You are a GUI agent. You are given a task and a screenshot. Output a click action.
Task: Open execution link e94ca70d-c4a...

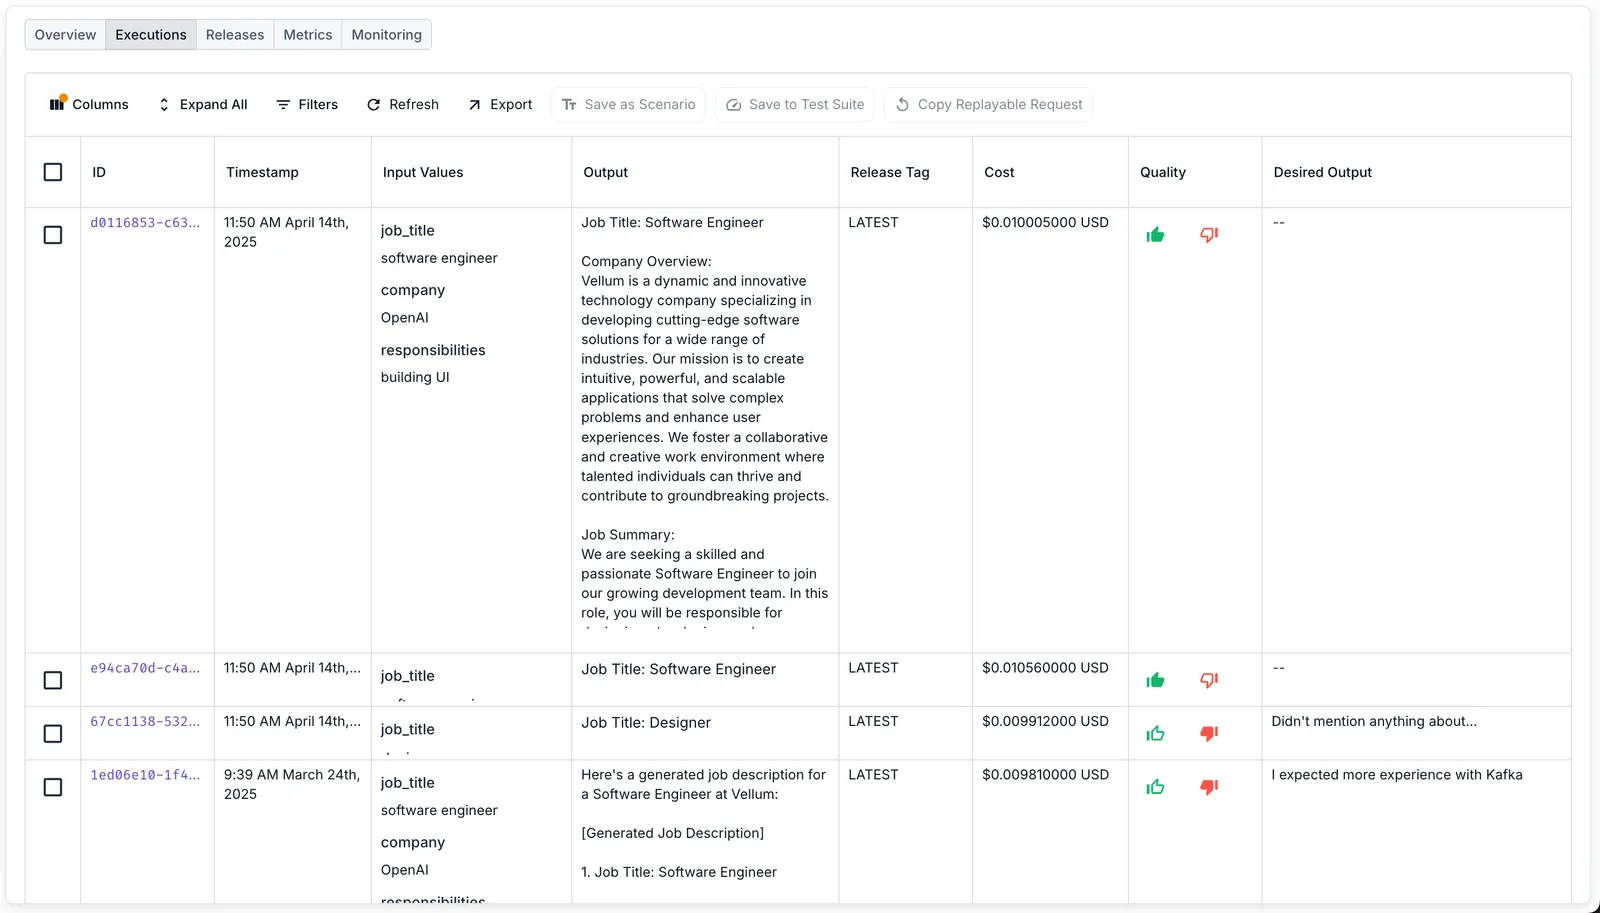click(x=145, y=668)
